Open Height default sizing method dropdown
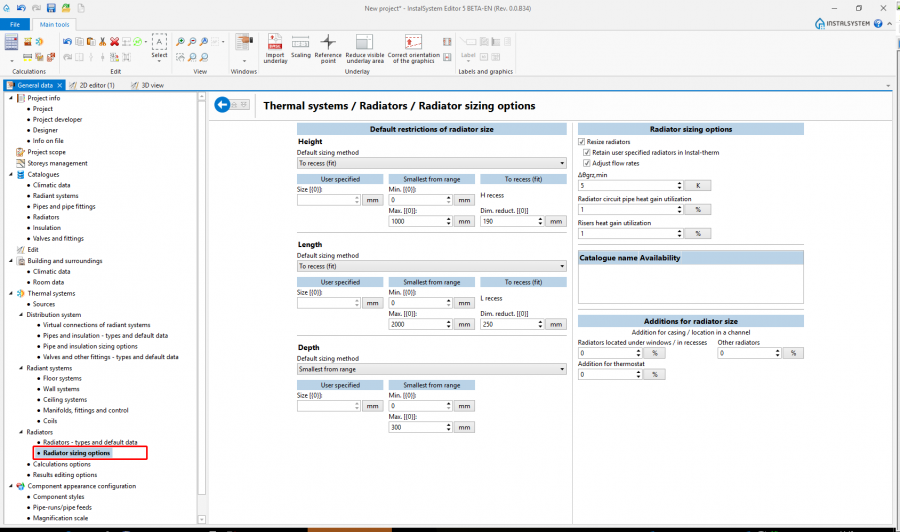Screen dimensions: 900x532 pos(432,162)
